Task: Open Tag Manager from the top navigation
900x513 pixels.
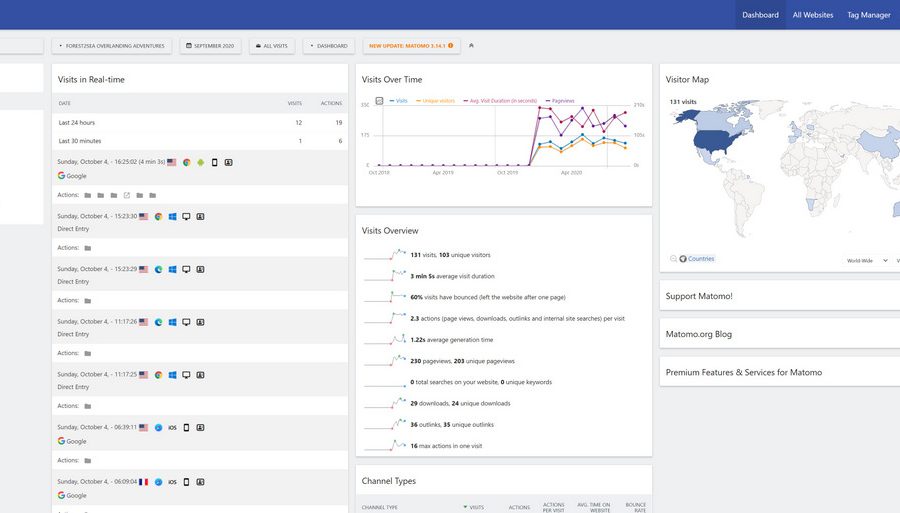Action: pyautogui.click(x=868, y=15)
